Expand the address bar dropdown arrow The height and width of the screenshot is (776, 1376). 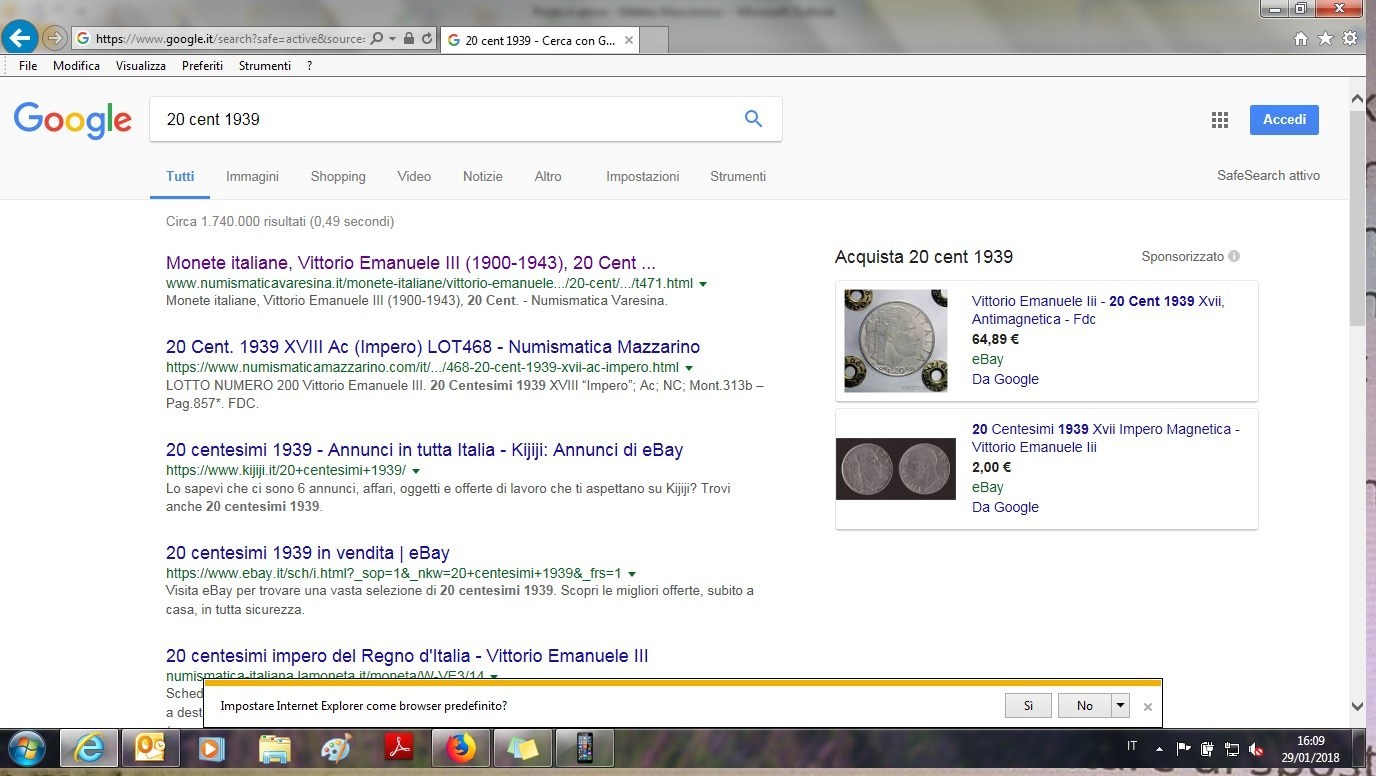[393, 39]
